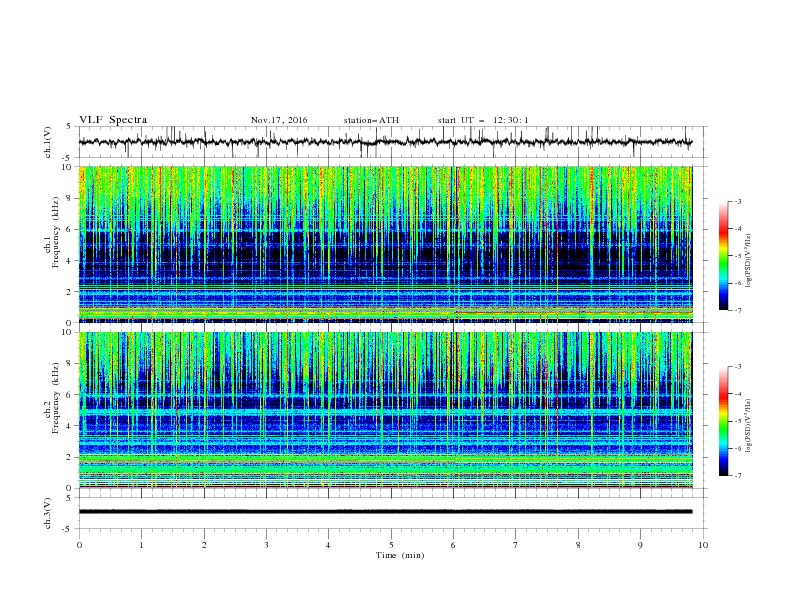This screenshot has height=612, width=792.
Task: Click the "-3" label on upper color bar
Action: point(737,202)
